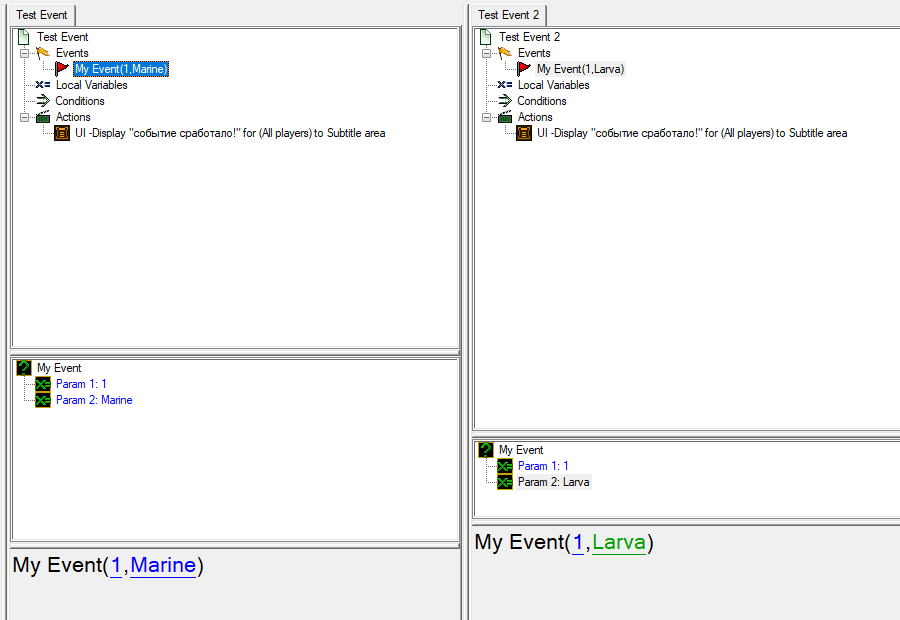Image resolution: width=900 pixels, height=620 pixels.
Task: Click the 1 link in My Event(1,Marine) expression
Action: 116,565
